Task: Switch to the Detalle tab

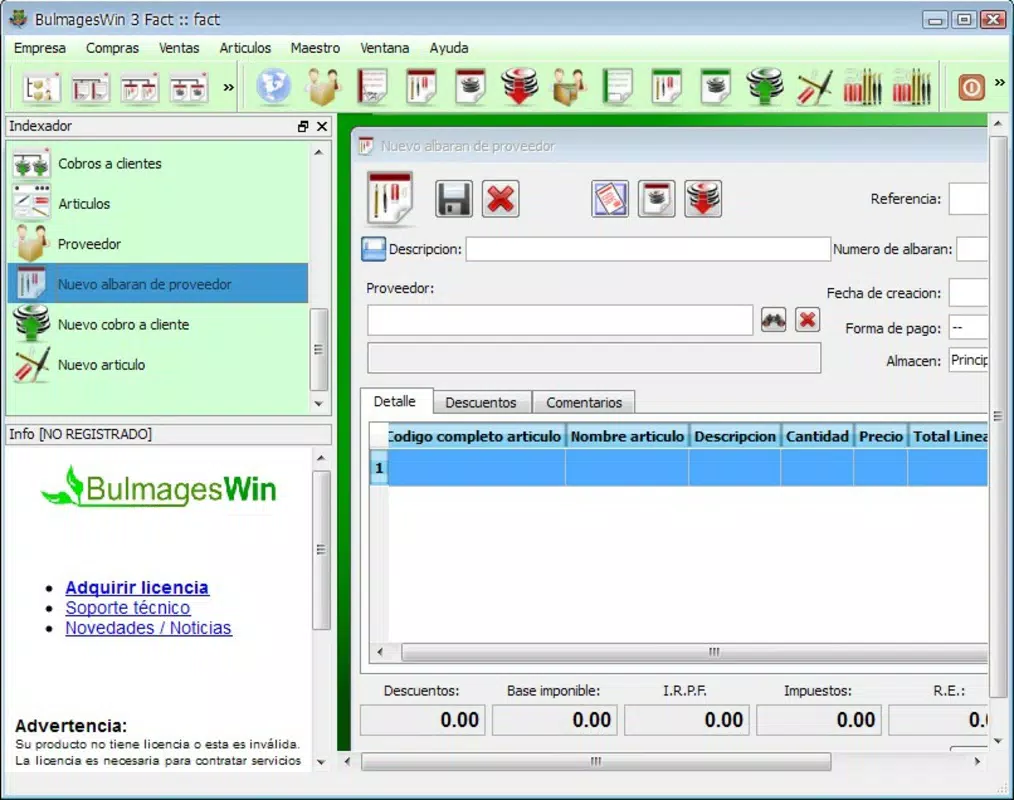Action: [394, 401]
